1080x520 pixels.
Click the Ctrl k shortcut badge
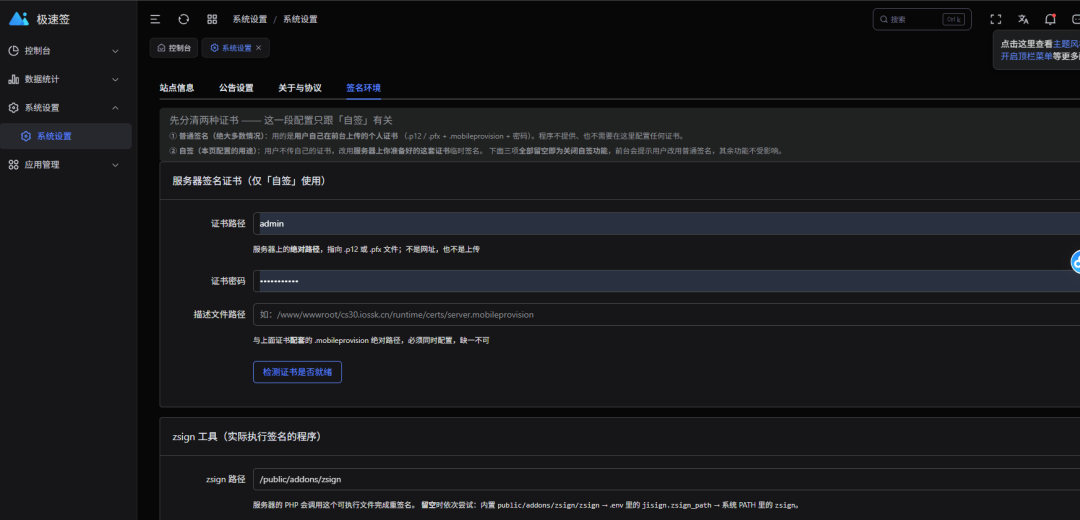pyautogui.click(x=955, y=19)
